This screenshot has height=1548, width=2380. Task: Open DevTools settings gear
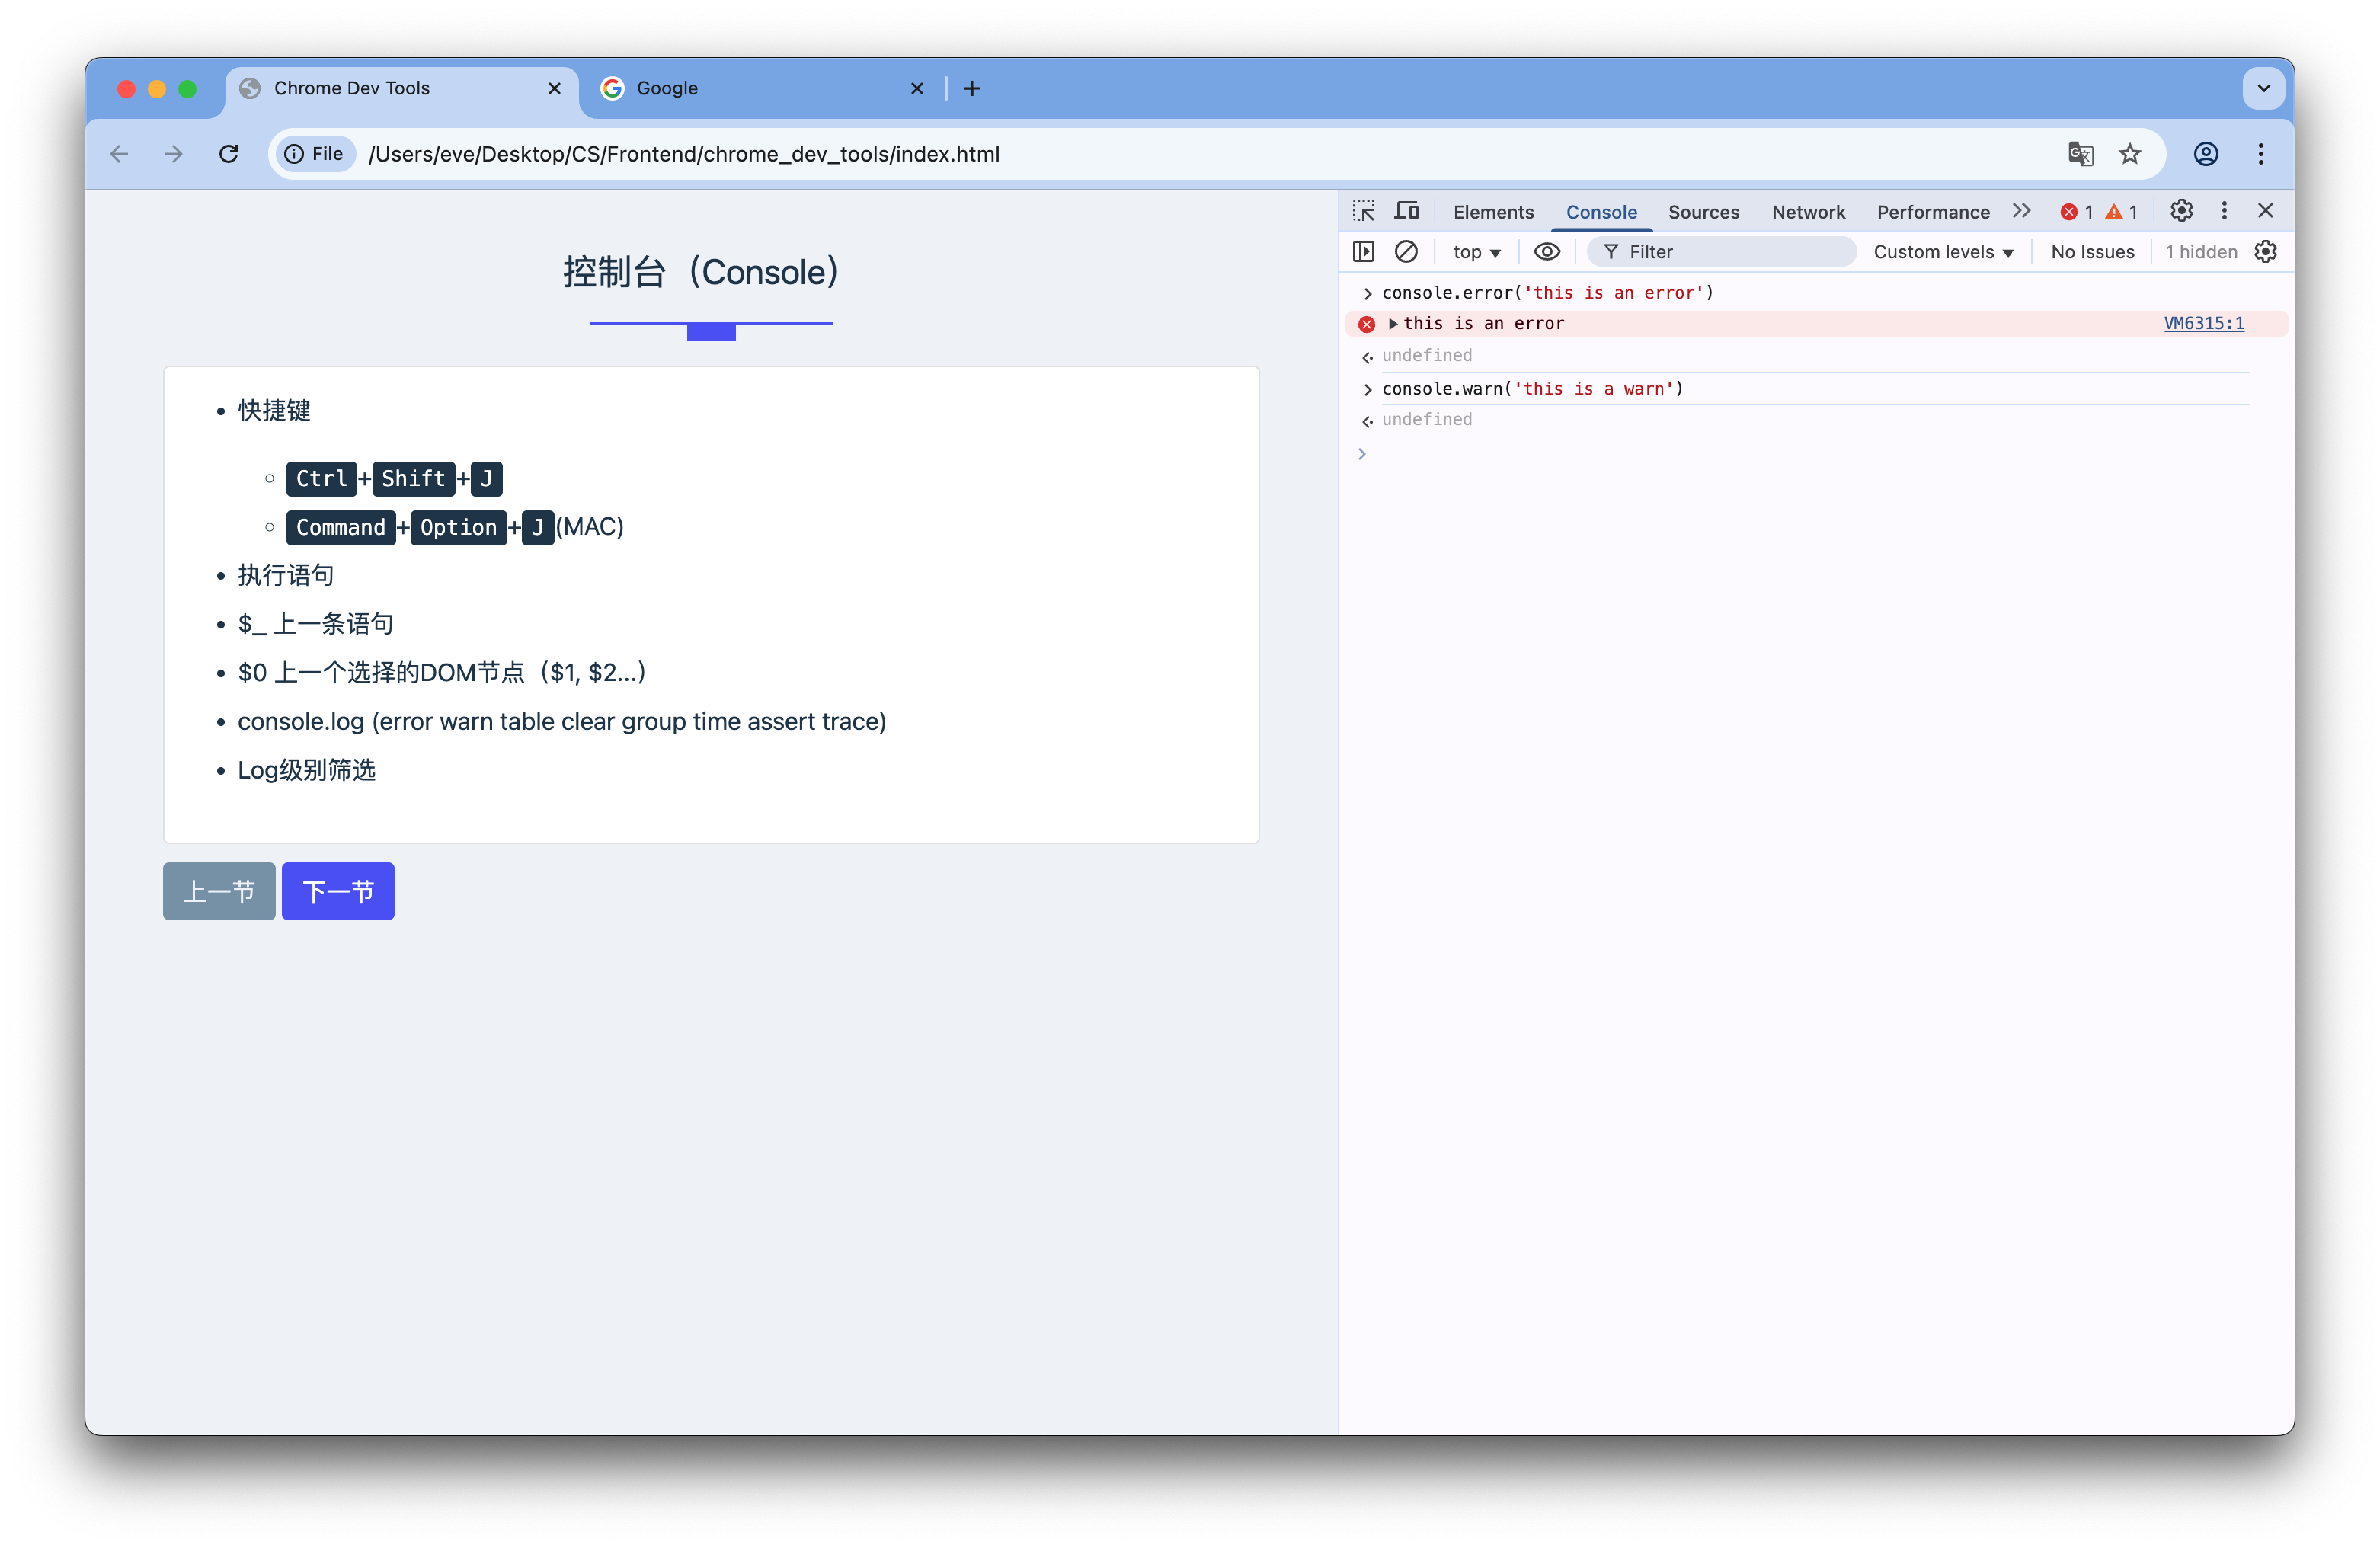coord(2182,211)
